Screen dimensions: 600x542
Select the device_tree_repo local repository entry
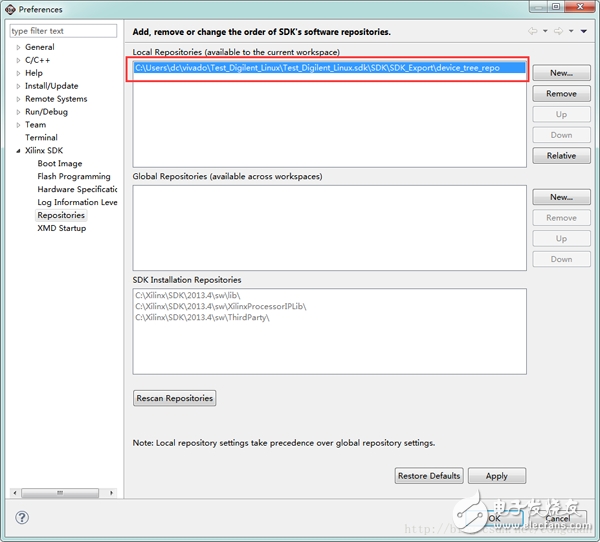point(330,68)
